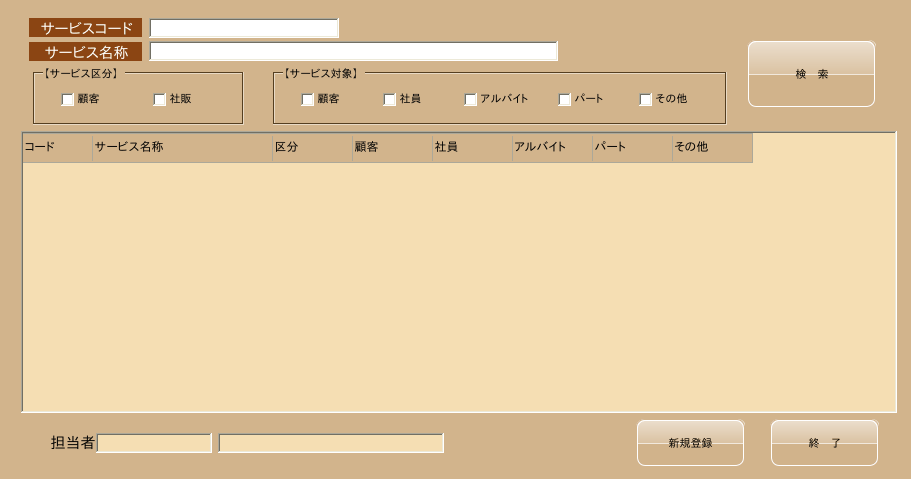Select the 社員 column header
This screenshot has width=911, height=479.
tap(472, 148)
